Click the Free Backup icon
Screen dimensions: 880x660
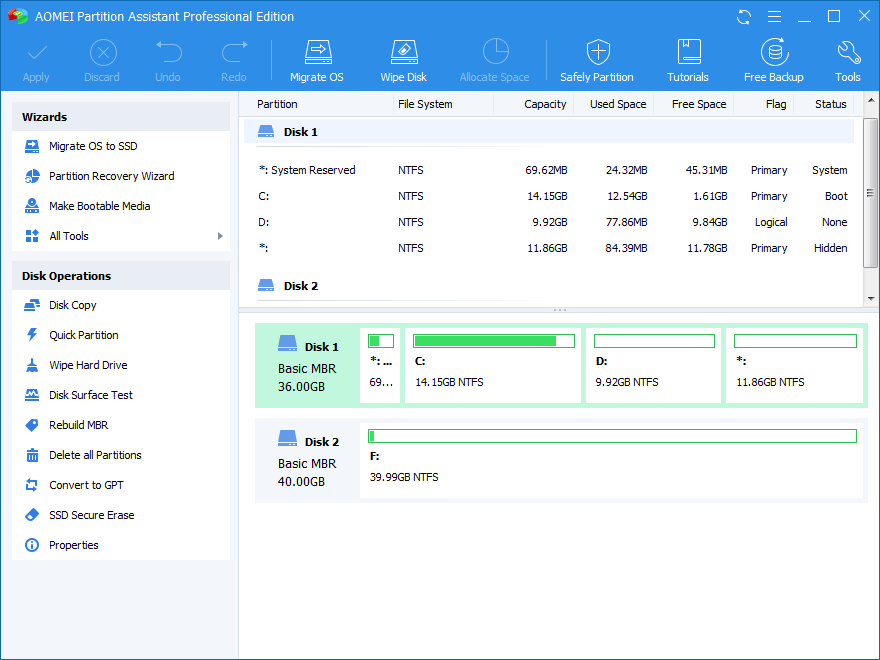click(x=773, y=60)
